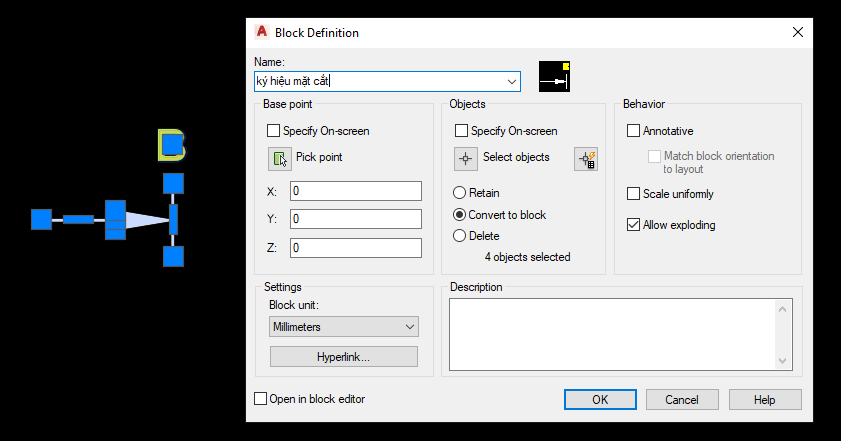Expand the Name dropdown arrow
This screenshot has width=841, height=441.
point(512,82)
